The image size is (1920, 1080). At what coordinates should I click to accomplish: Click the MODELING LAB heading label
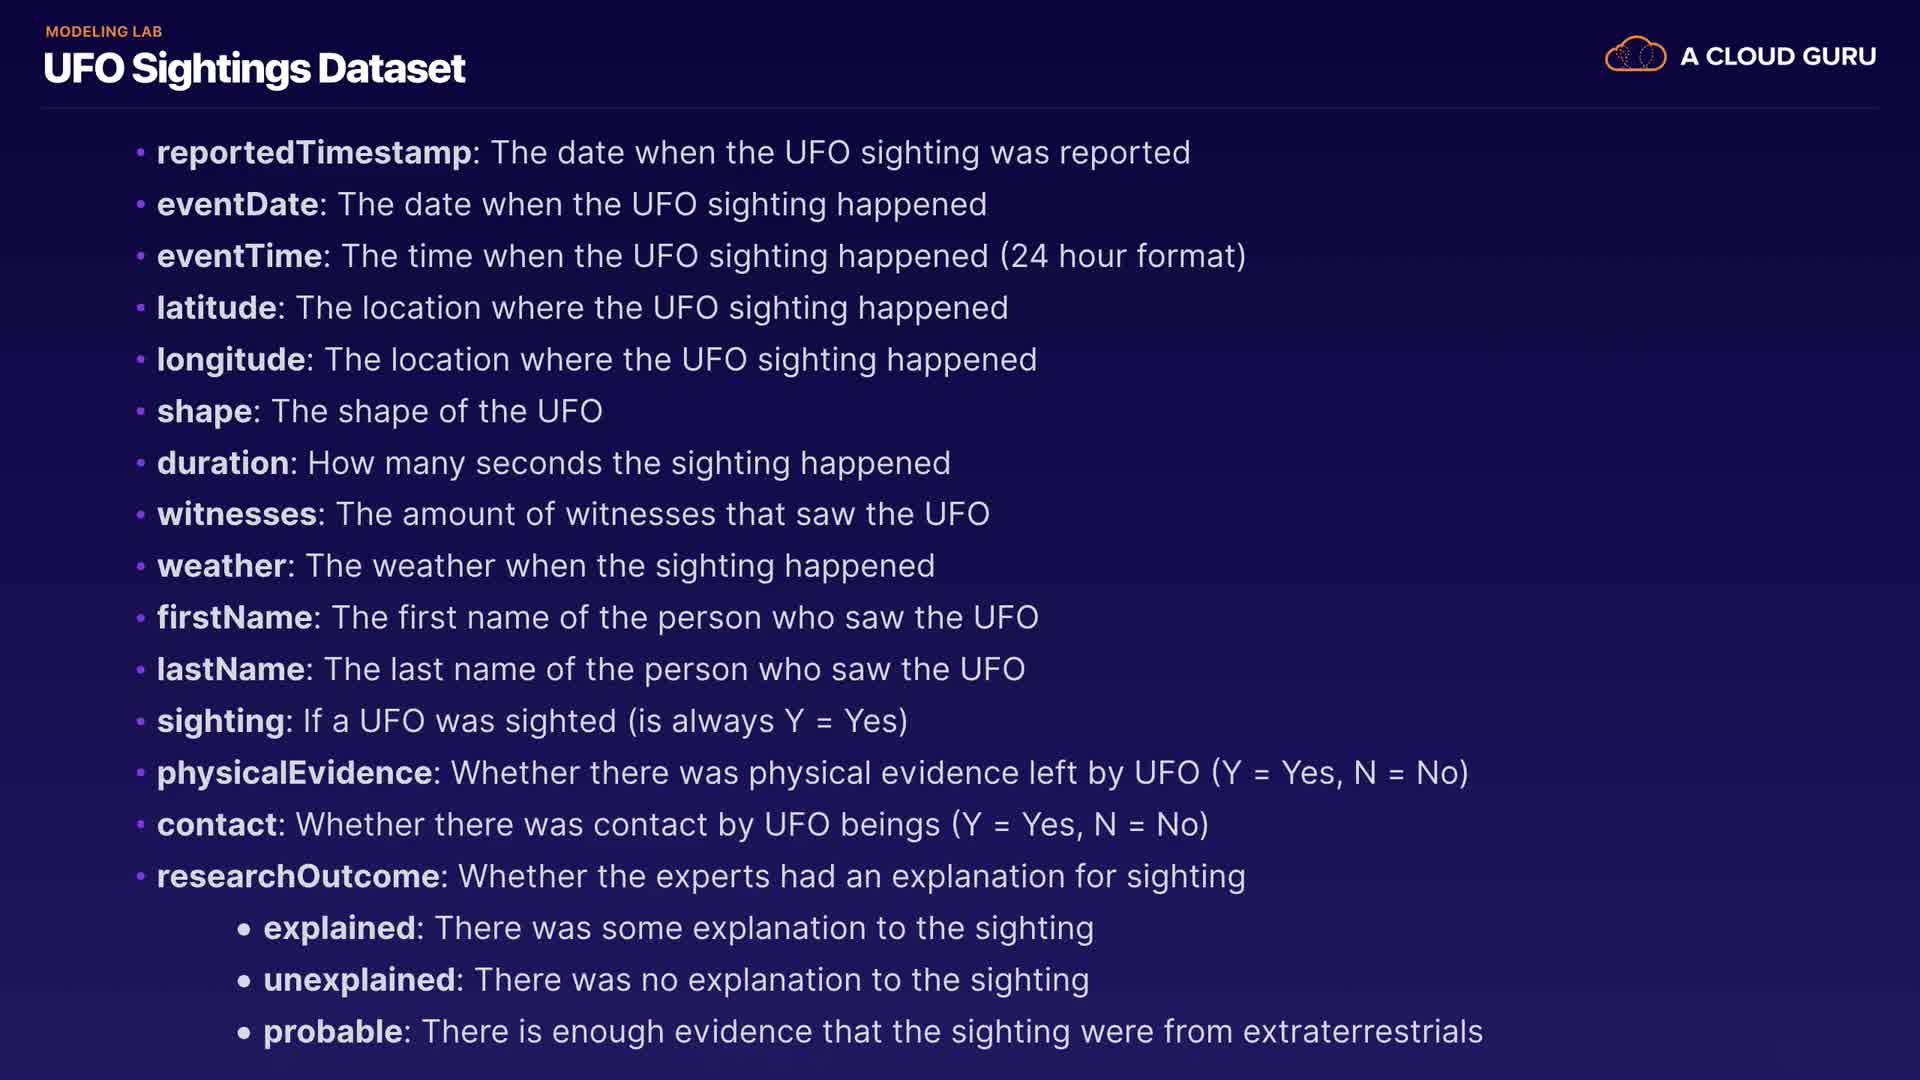point(103,32)
